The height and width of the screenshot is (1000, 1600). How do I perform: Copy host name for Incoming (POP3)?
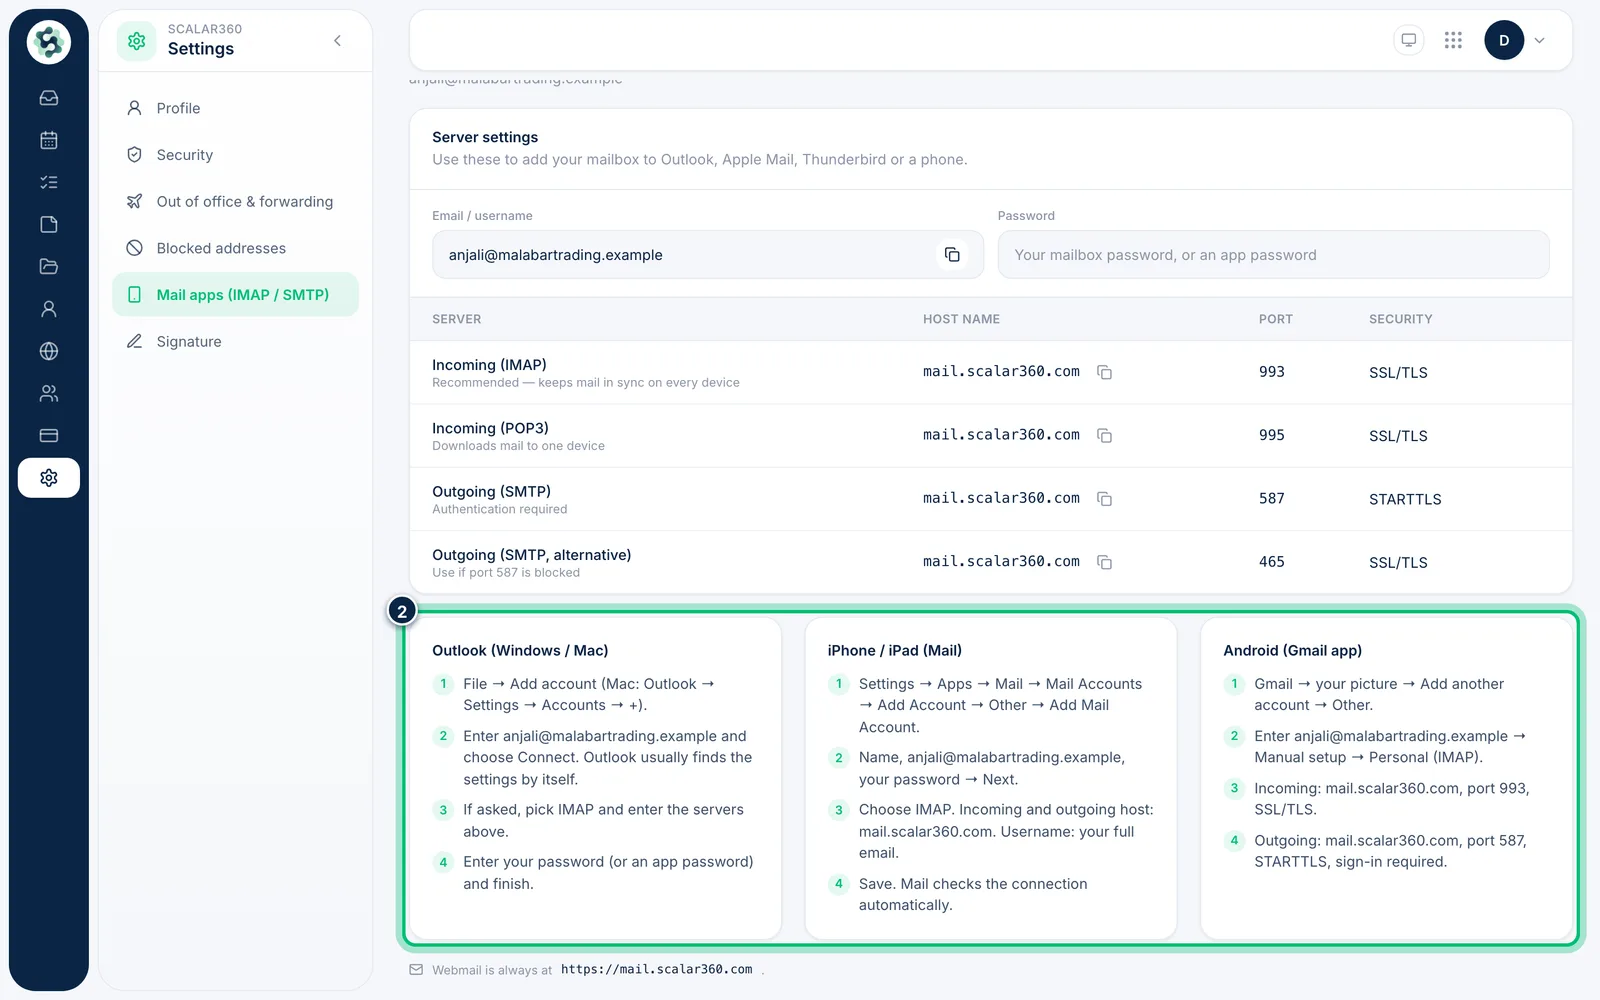coord(1104,435)
